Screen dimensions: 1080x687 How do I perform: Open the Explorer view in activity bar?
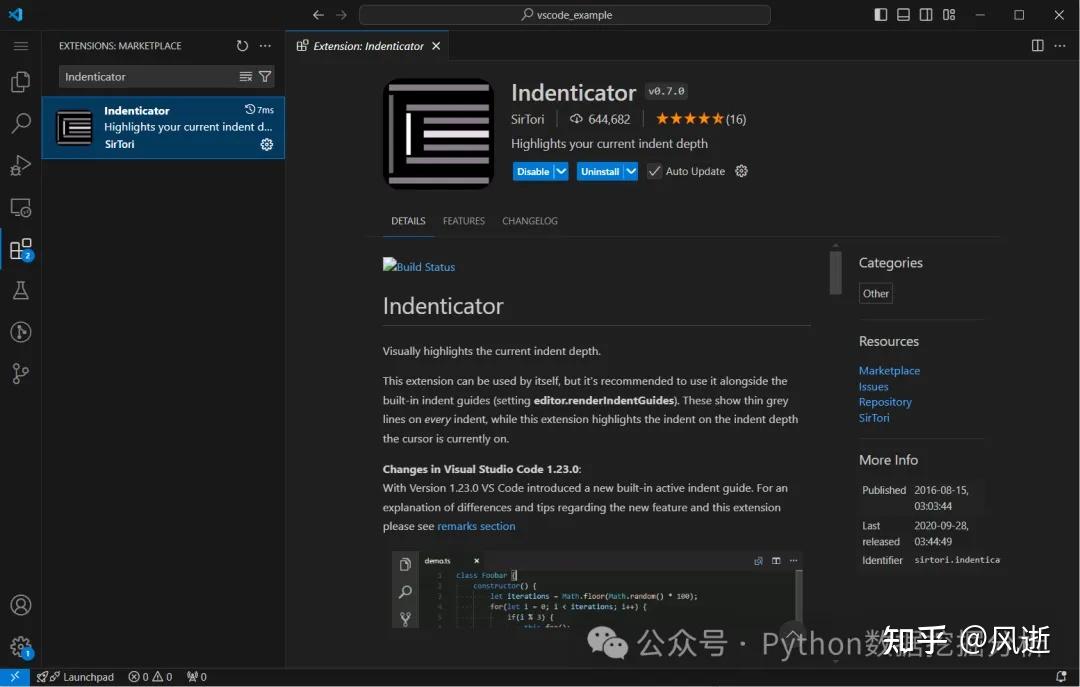point(20,82)
